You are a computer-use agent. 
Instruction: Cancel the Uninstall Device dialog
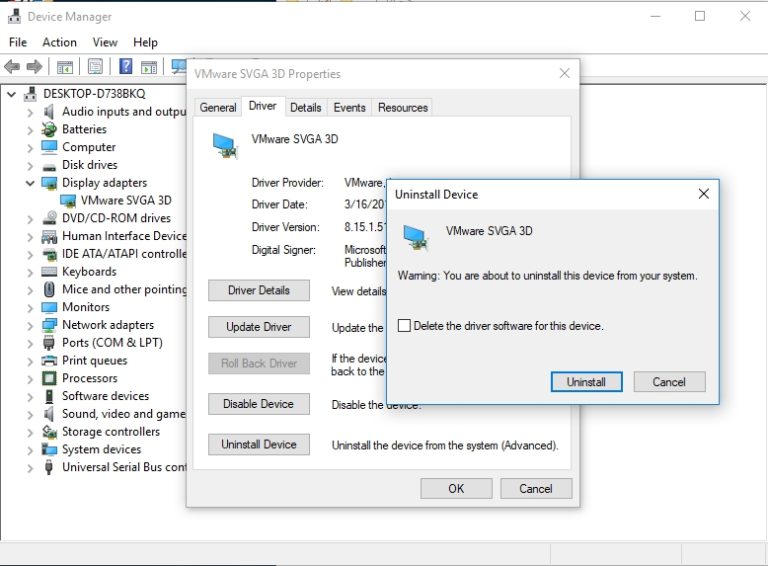[669, 382]
